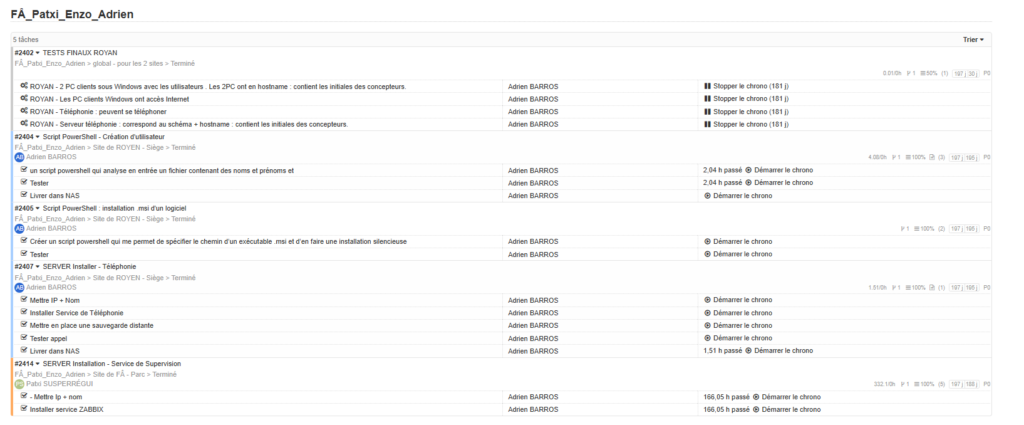
Task: Click Patxi SUSPERRÉGUI avatar under task #2414
Action: point(20,385)
